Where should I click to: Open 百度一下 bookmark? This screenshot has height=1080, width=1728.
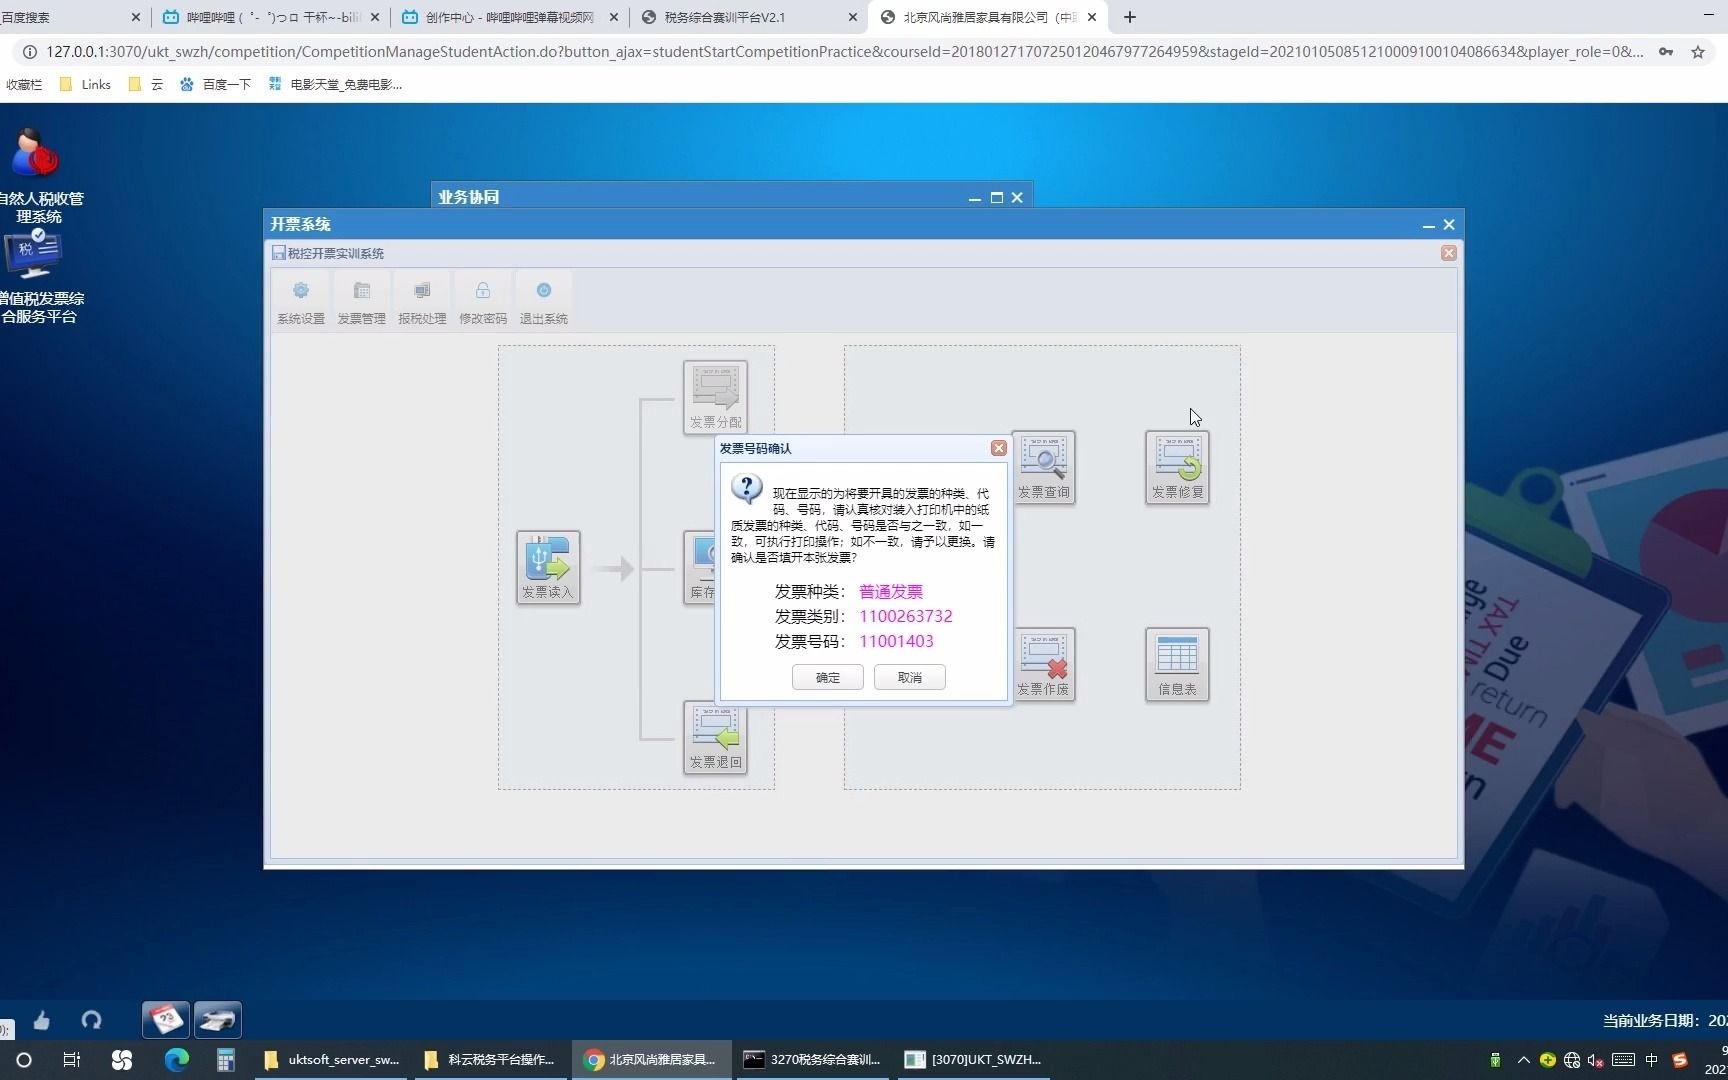coord(215,85)
